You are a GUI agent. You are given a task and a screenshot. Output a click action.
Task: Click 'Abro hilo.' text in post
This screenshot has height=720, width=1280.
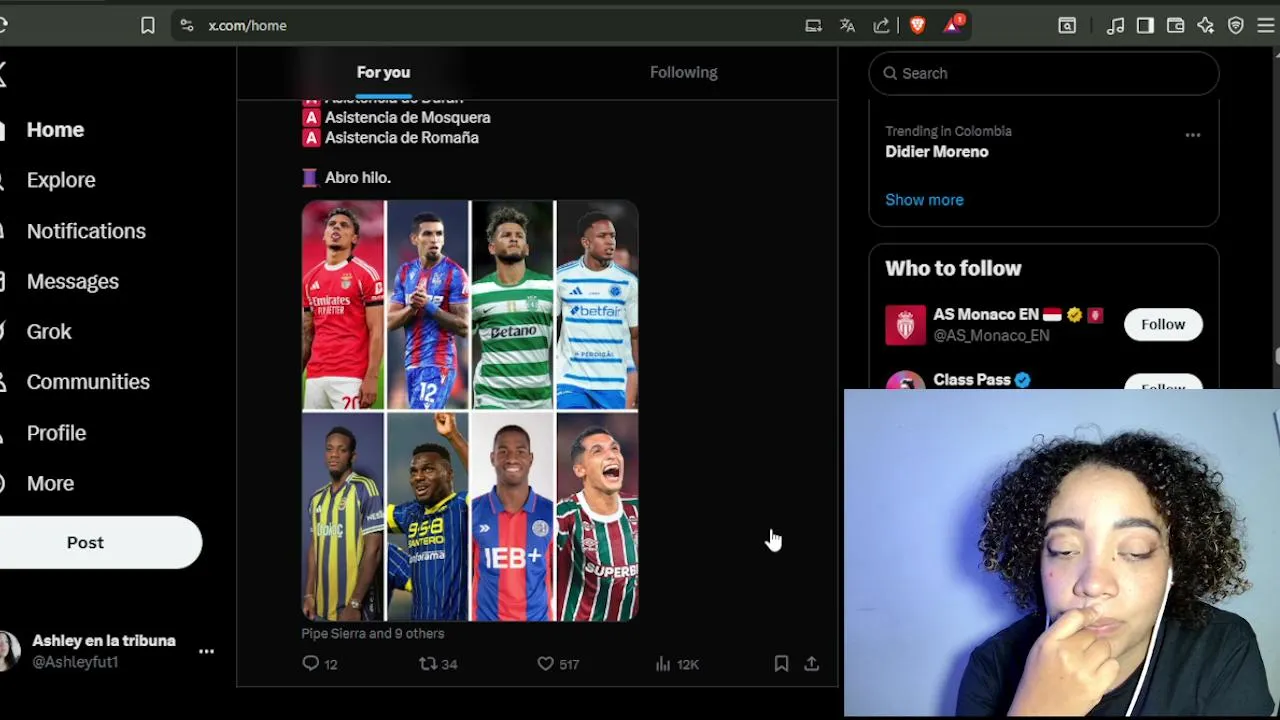(x=358, y=177)
